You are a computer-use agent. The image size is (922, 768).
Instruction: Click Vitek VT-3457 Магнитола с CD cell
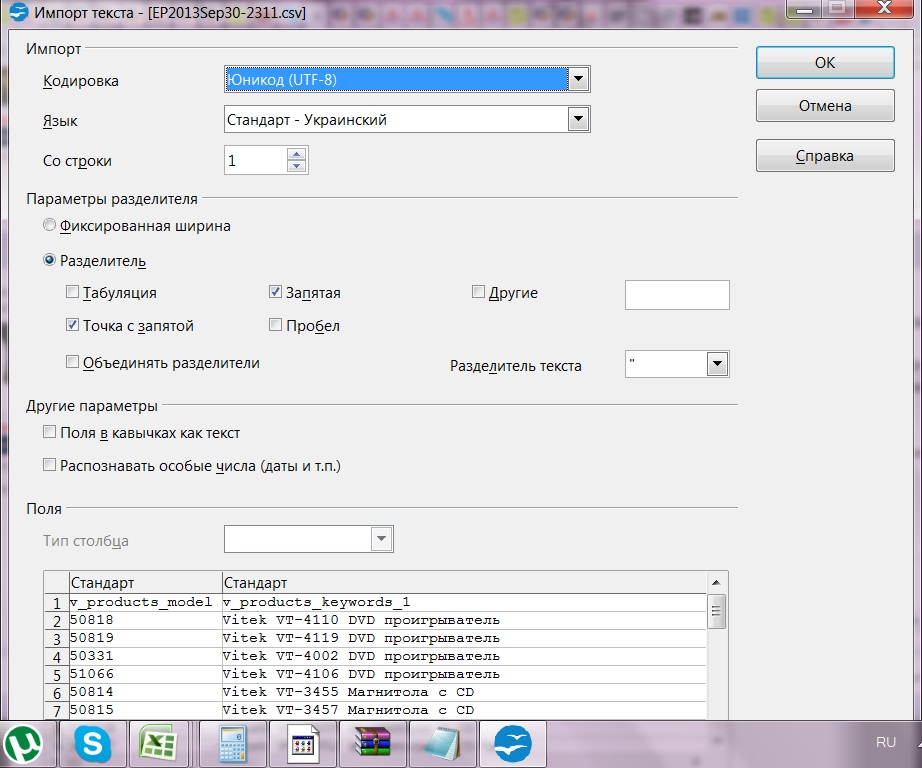464,710
